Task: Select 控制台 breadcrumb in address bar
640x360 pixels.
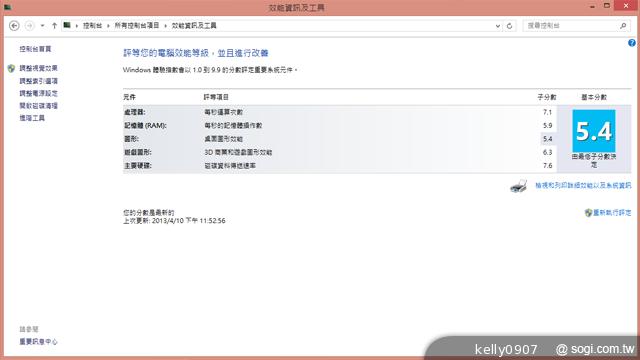Action: tap(92, 25)
